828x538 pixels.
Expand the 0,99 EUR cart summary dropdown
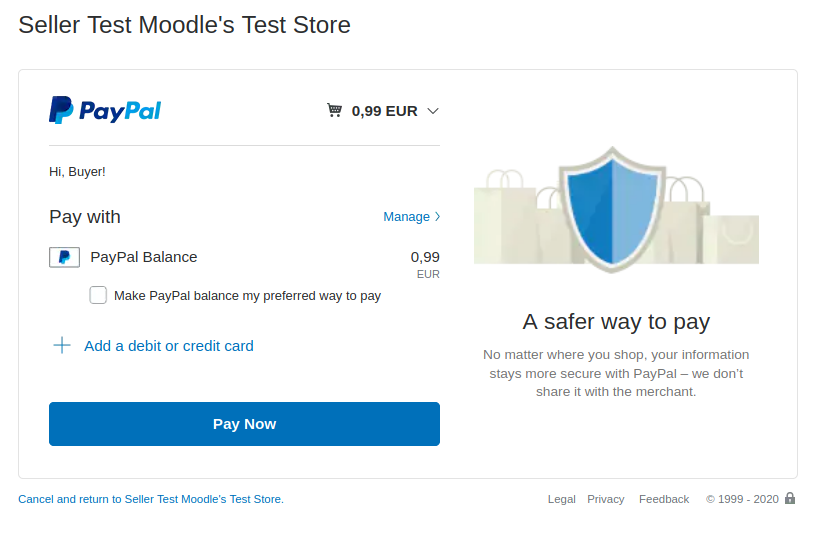tap(383, 111)
